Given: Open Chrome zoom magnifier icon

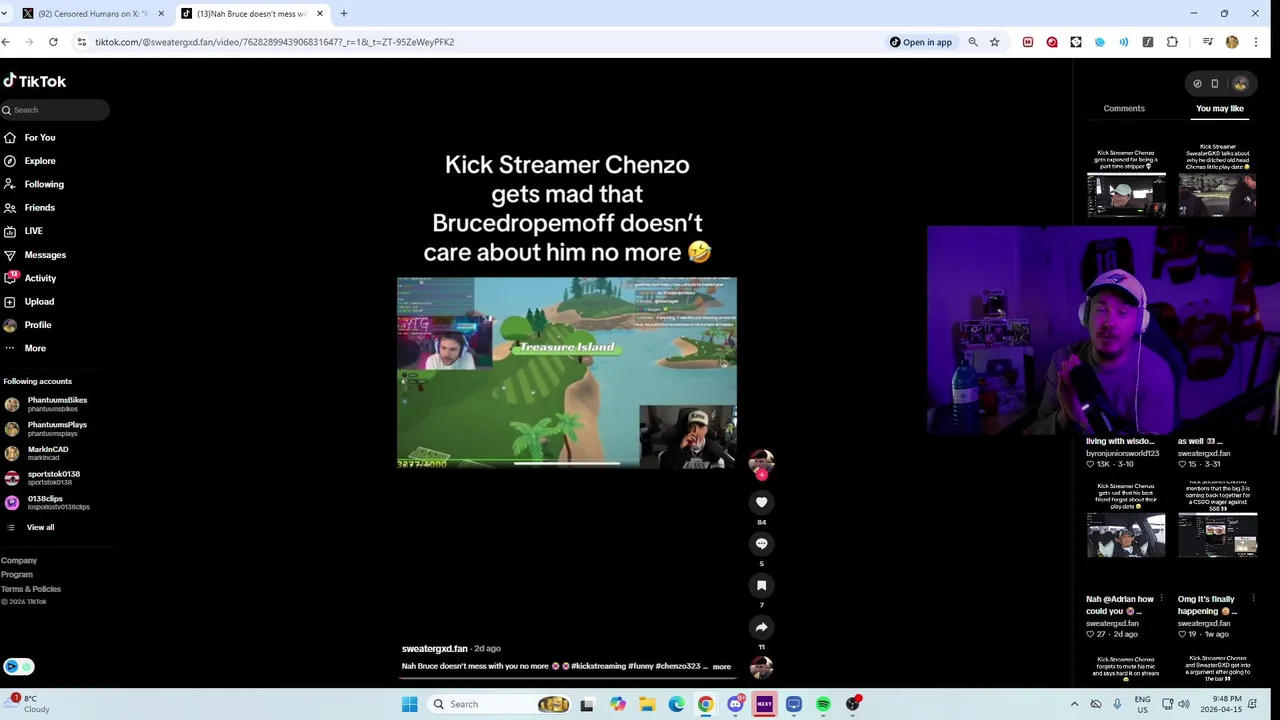Looking at the screenshot, I should click(972, 42).
